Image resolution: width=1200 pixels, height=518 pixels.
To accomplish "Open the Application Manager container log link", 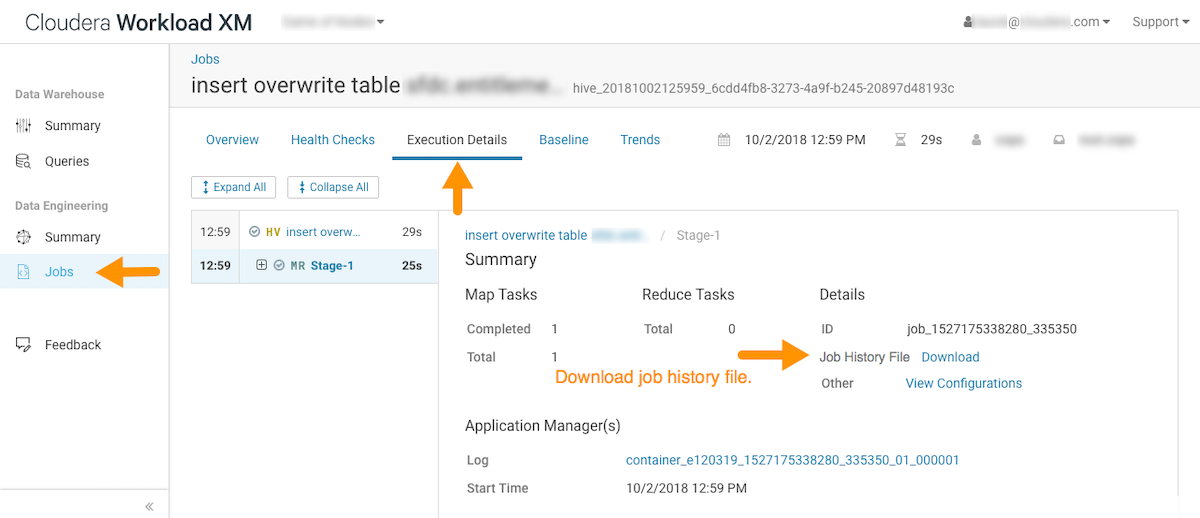I will 792,460.
